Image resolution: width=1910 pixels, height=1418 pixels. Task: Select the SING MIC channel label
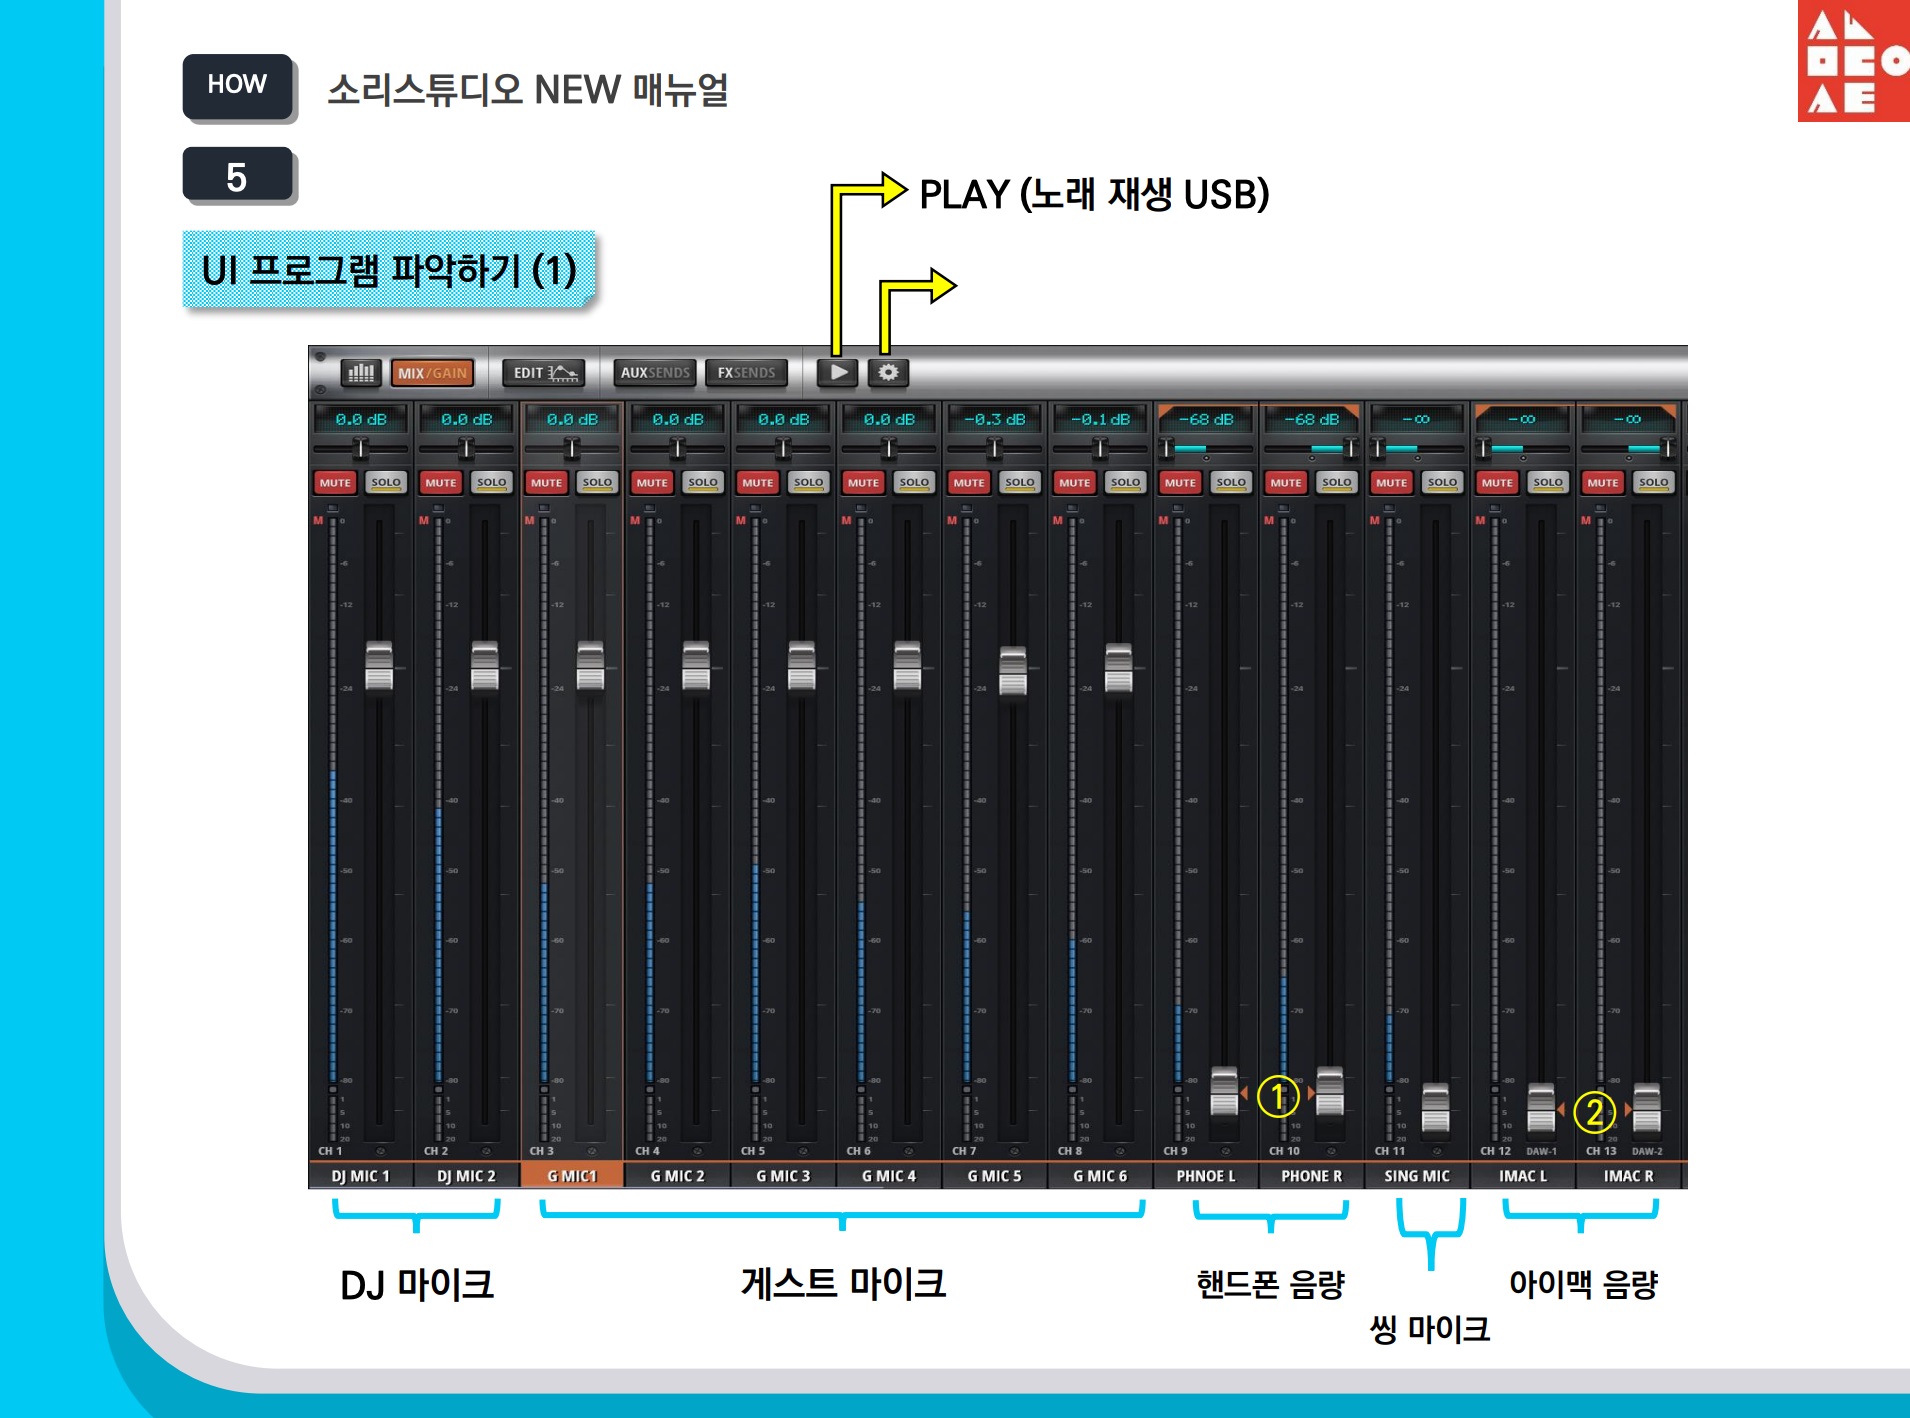click(1417, 1176)
